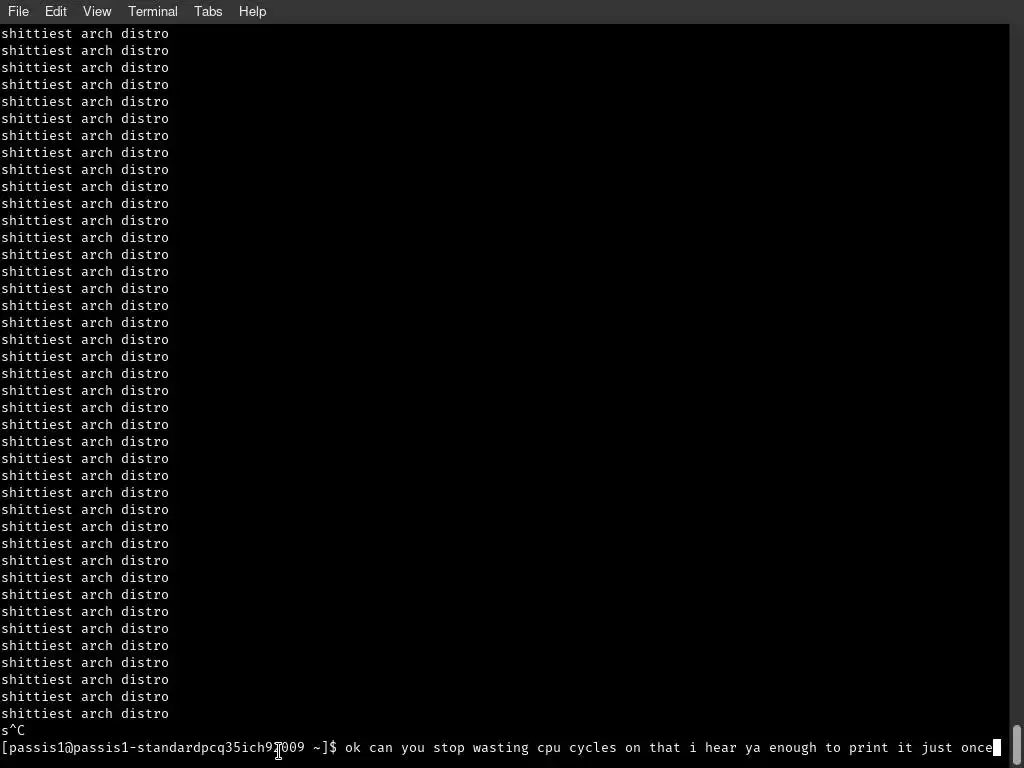Click the typed command text 'ok can you stop wasting'
The image size is (1024, 768).
tap(436, 747)
